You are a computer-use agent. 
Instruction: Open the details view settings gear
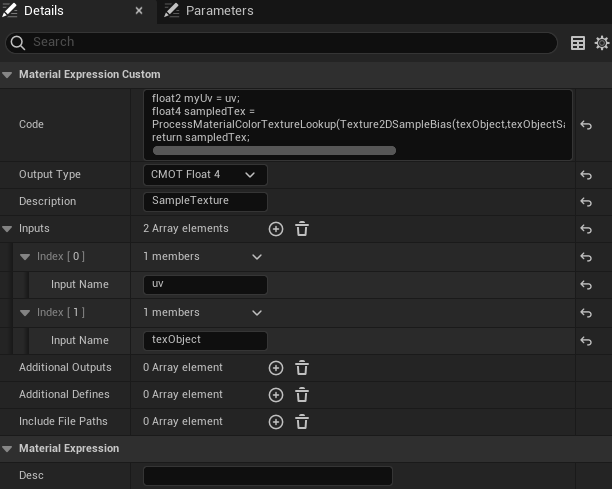click(601, 43)
